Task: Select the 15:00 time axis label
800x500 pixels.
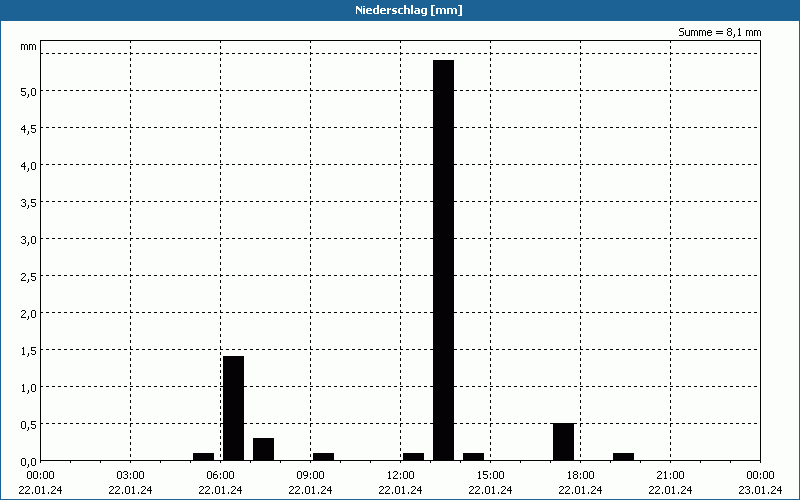Action: click(x=490, y=476)
